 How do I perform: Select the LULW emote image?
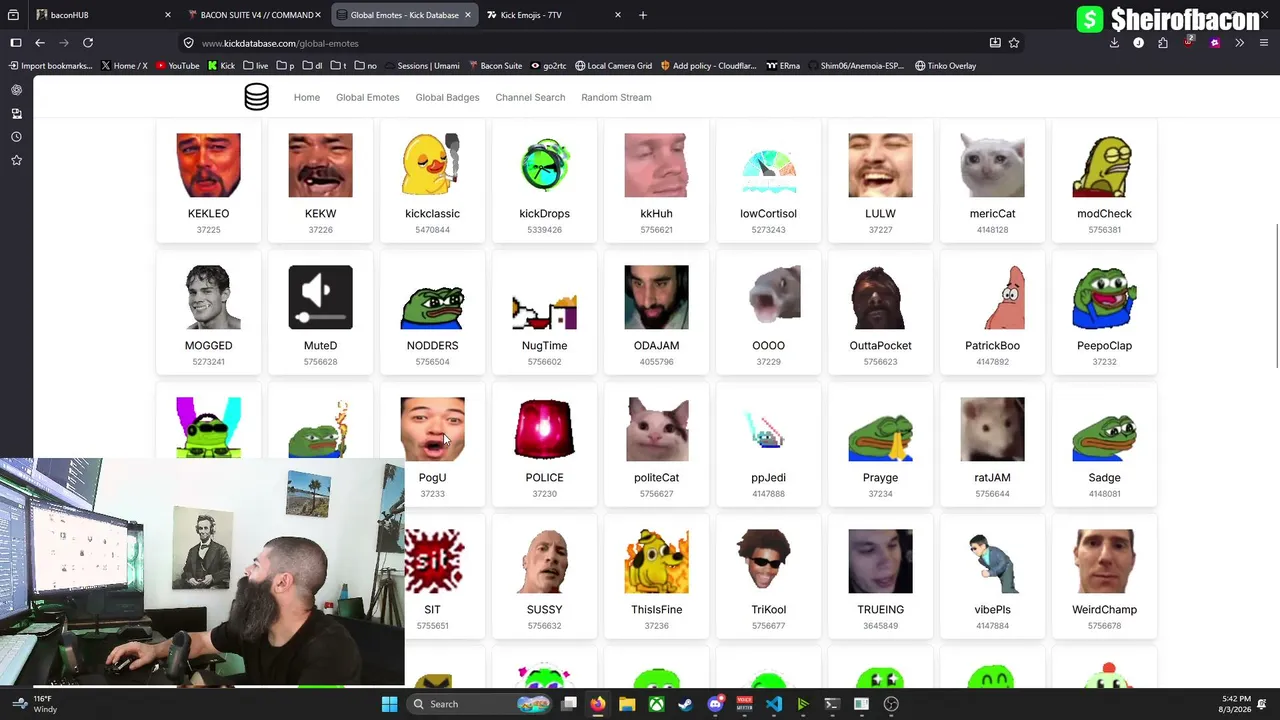pyautogui.click(x=880, y=165)
